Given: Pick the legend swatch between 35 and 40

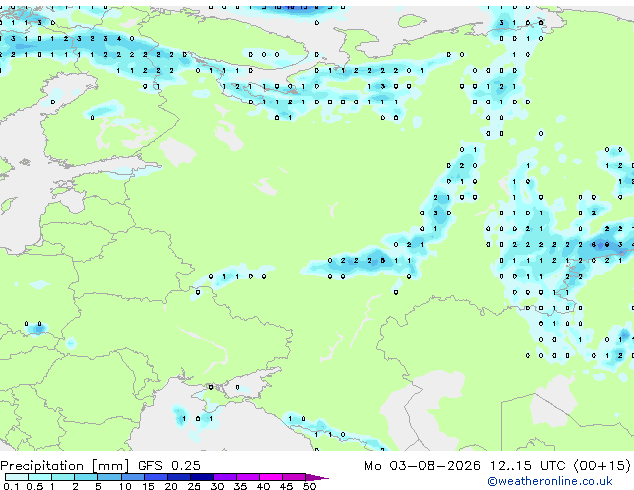Looking at the screenshot, I should [x=248, y=477].
